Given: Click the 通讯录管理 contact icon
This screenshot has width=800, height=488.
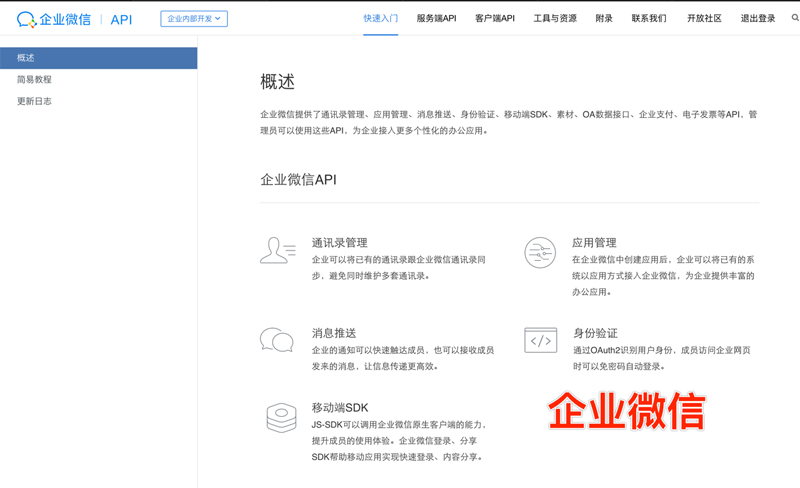Looking at the screenshot, I should tap(278, 250).
